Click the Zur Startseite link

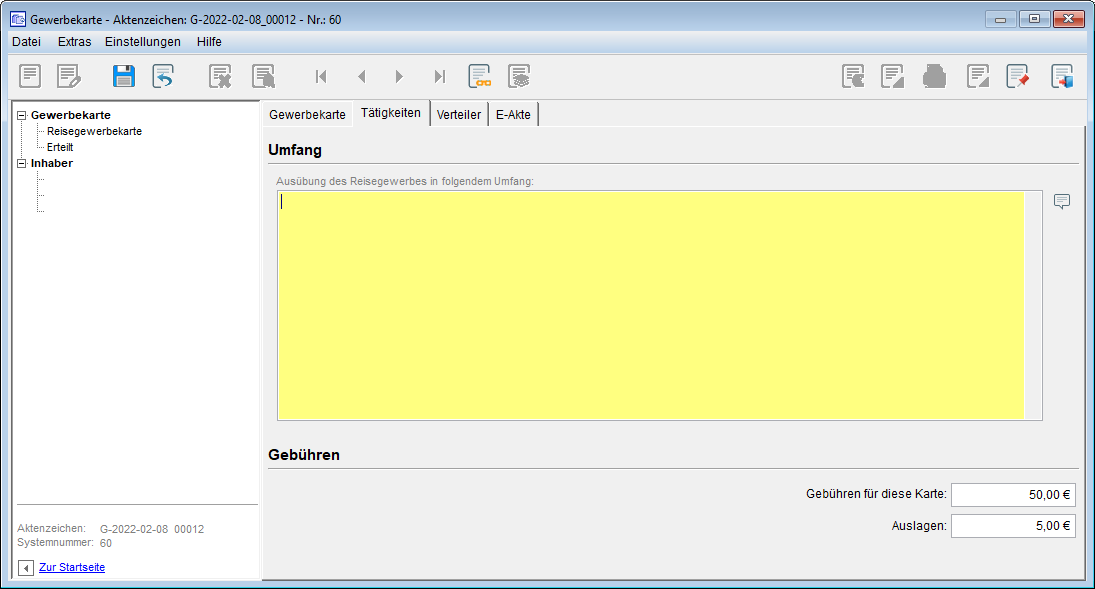point(72,567)
